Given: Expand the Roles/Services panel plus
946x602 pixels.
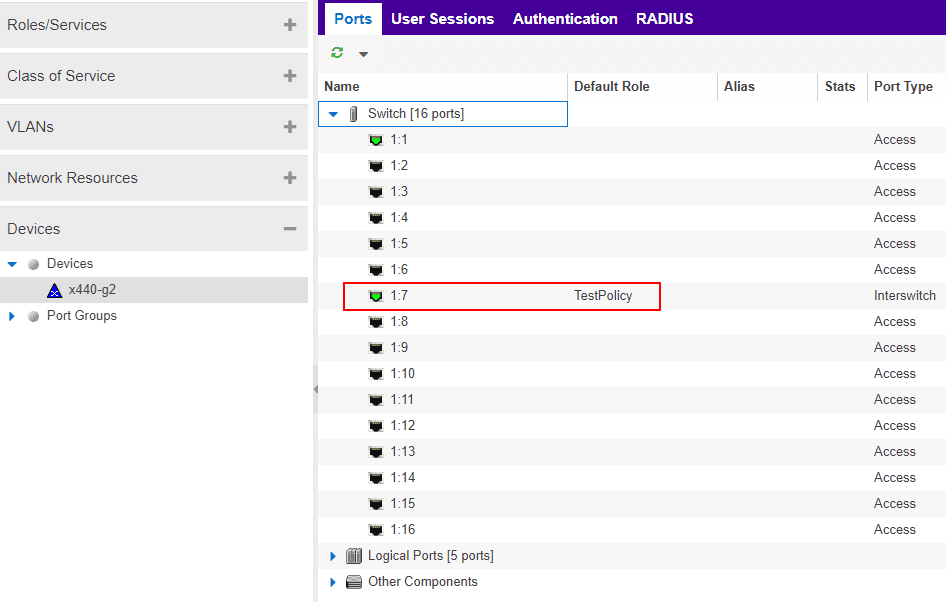Looking at the screenshot, I should point(290,25).
